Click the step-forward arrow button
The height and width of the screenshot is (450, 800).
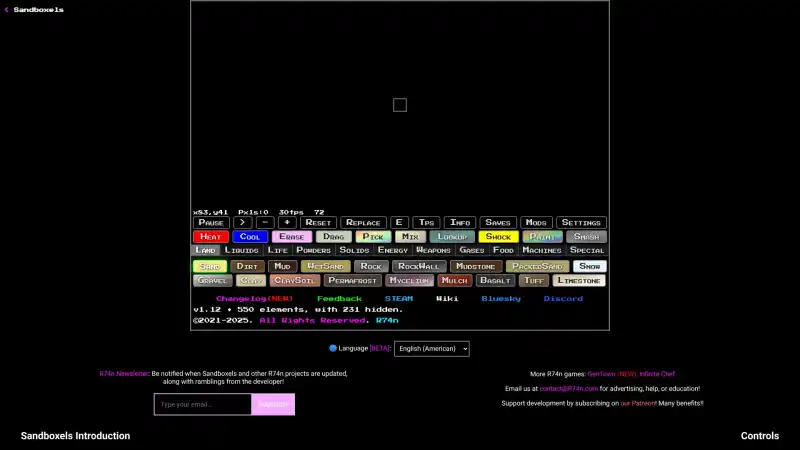coord(242,223)
